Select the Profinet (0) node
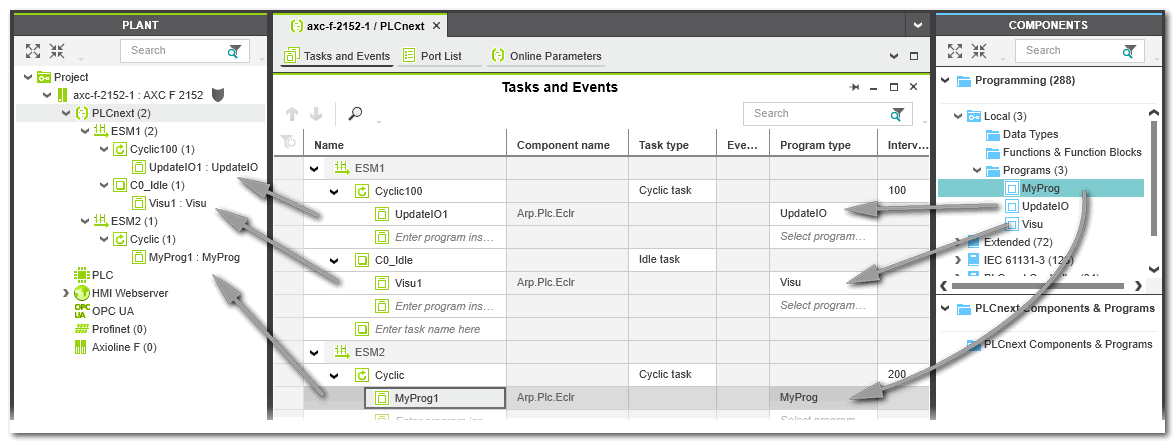The image size is (1176, 444). pyautogui.click(x=118, y=329)
